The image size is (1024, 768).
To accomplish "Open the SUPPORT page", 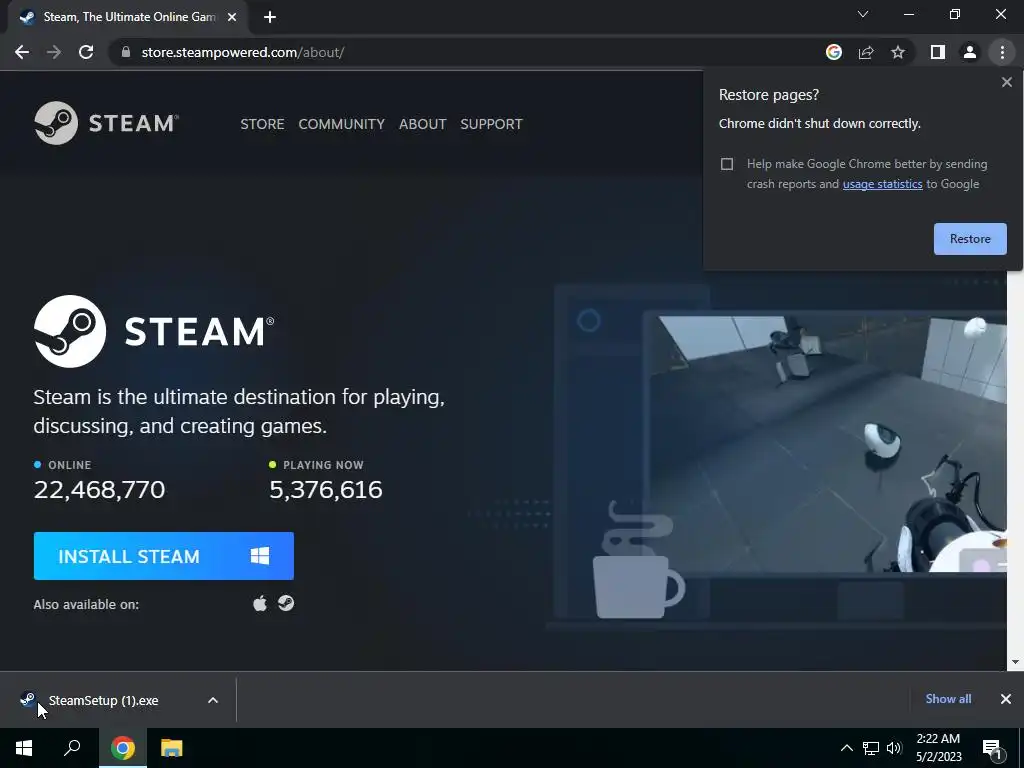I will (x=491, y=124).
